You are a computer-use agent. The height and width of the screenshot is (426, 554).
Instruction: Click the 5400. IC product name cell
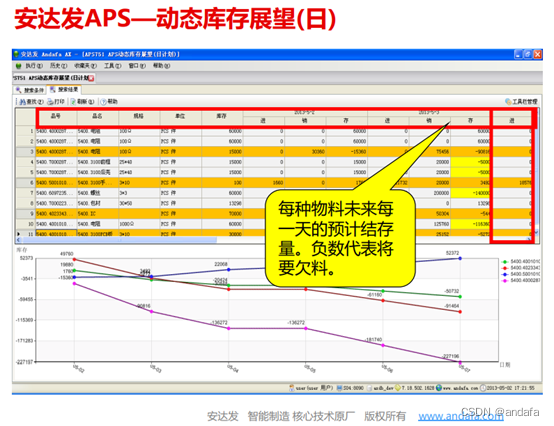pos(98,214)
